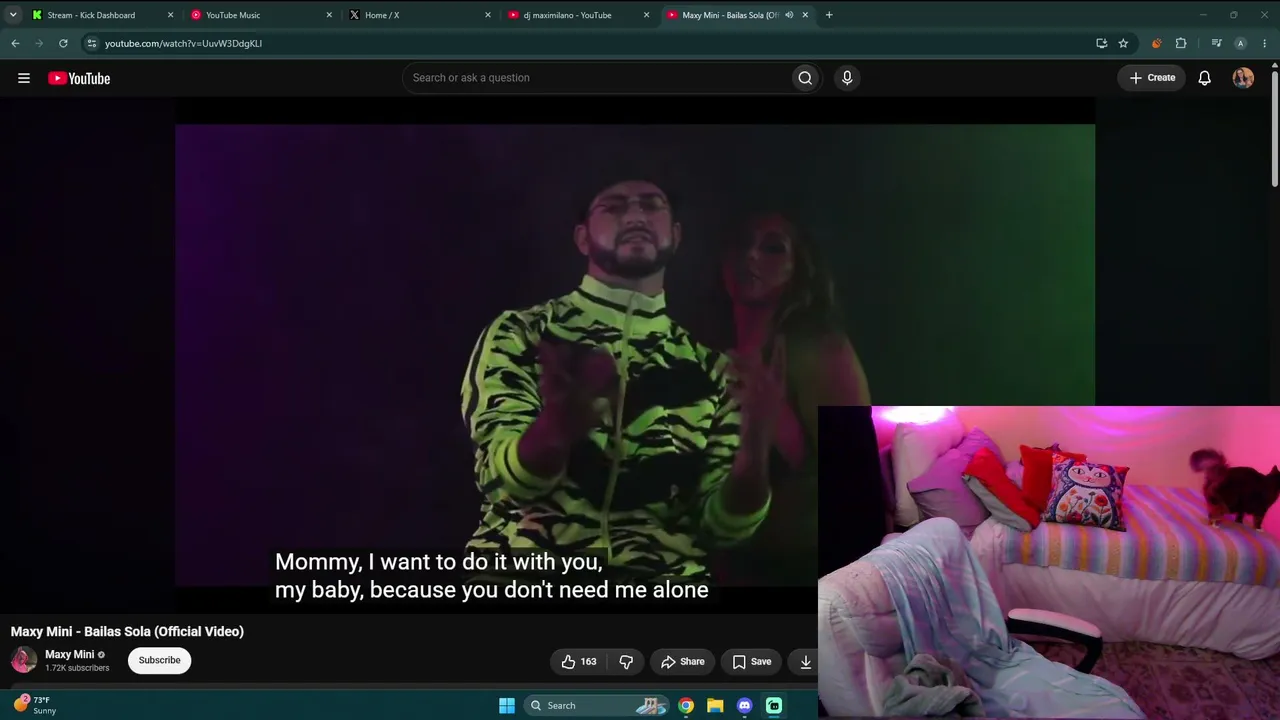Click the YouTube search magnifier button
The height and width of the screenshot is (720, 1280).
click(805, 78)
